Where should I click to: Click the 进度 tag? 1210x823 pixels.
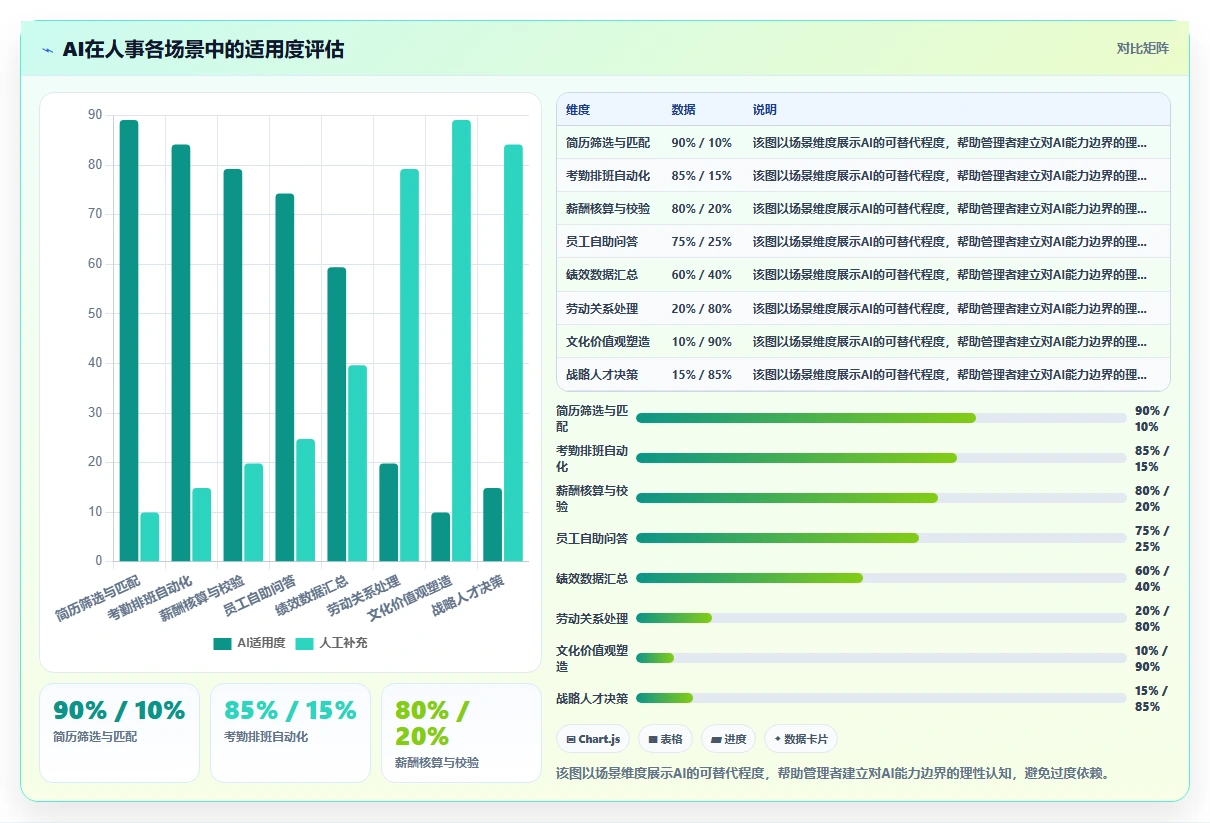point(728,739)
